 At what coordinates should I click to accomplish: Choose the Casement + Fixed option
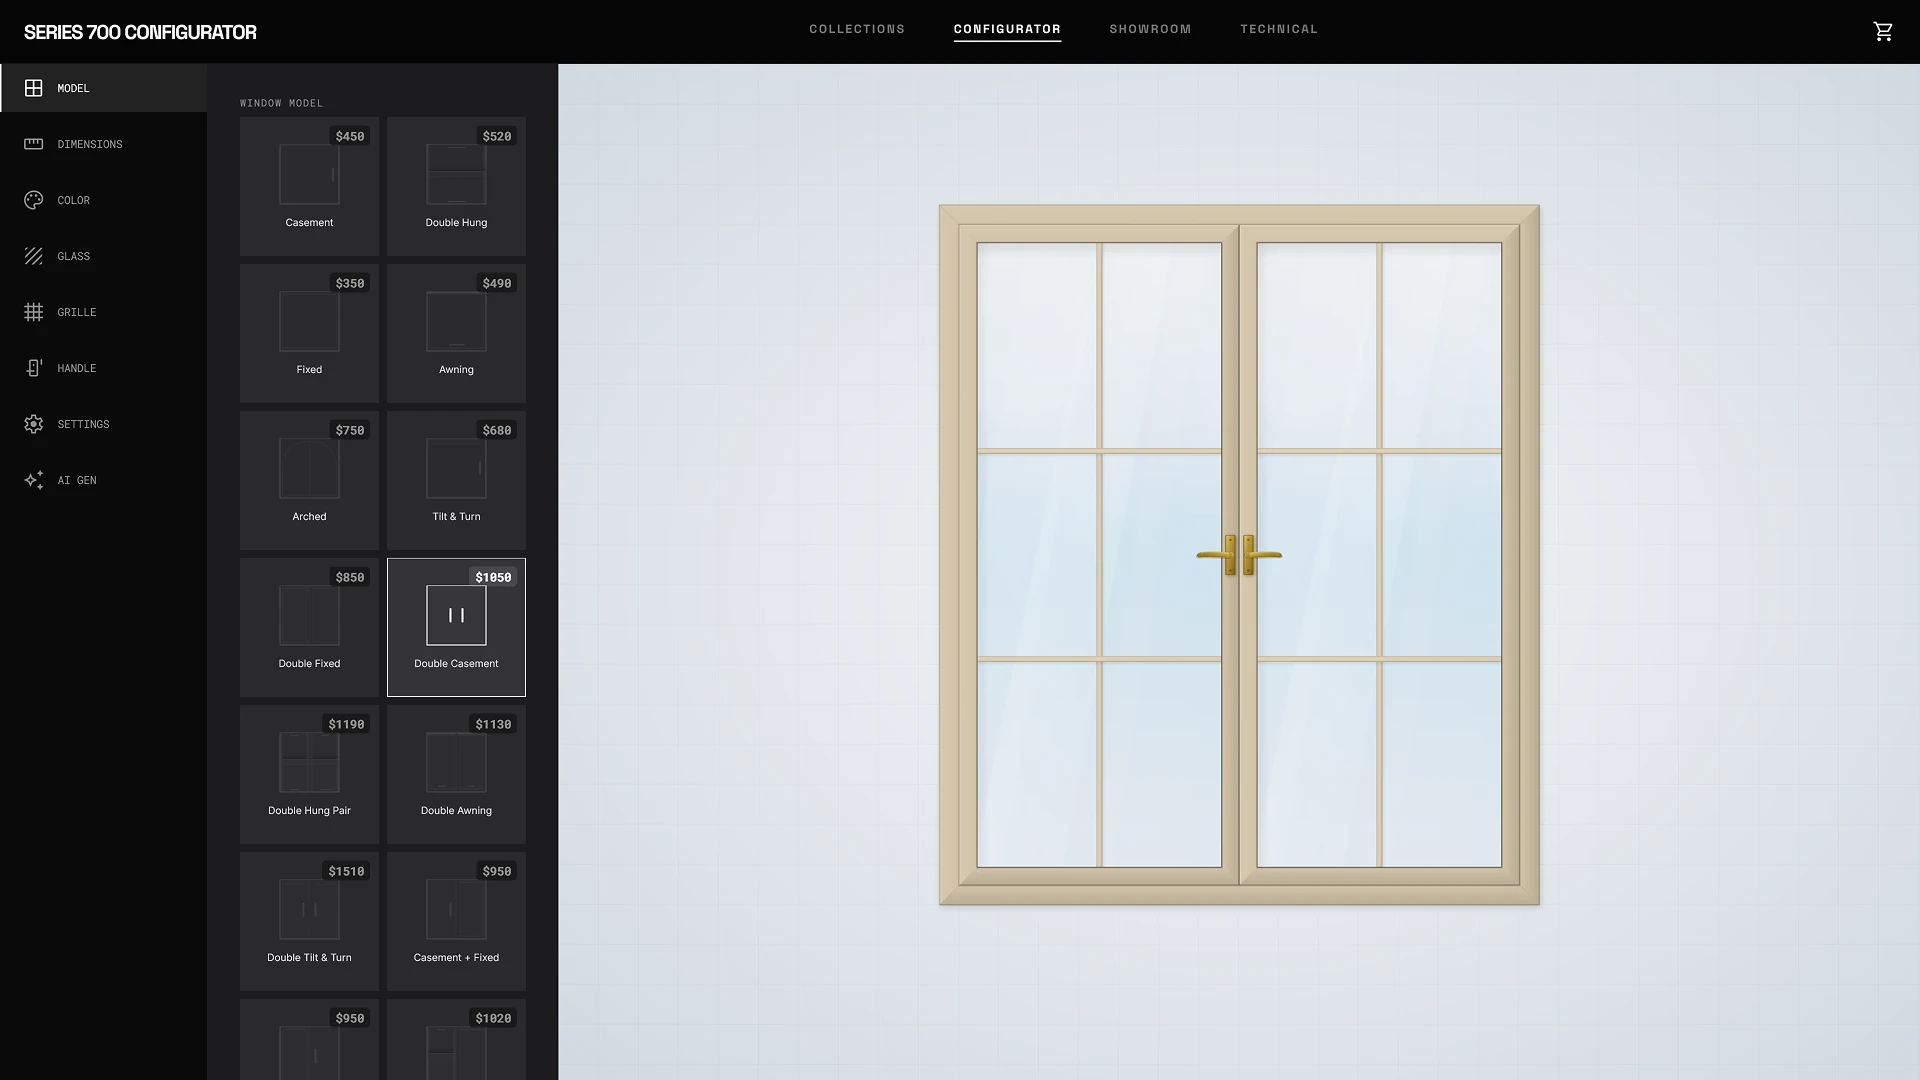coord(456,920)
